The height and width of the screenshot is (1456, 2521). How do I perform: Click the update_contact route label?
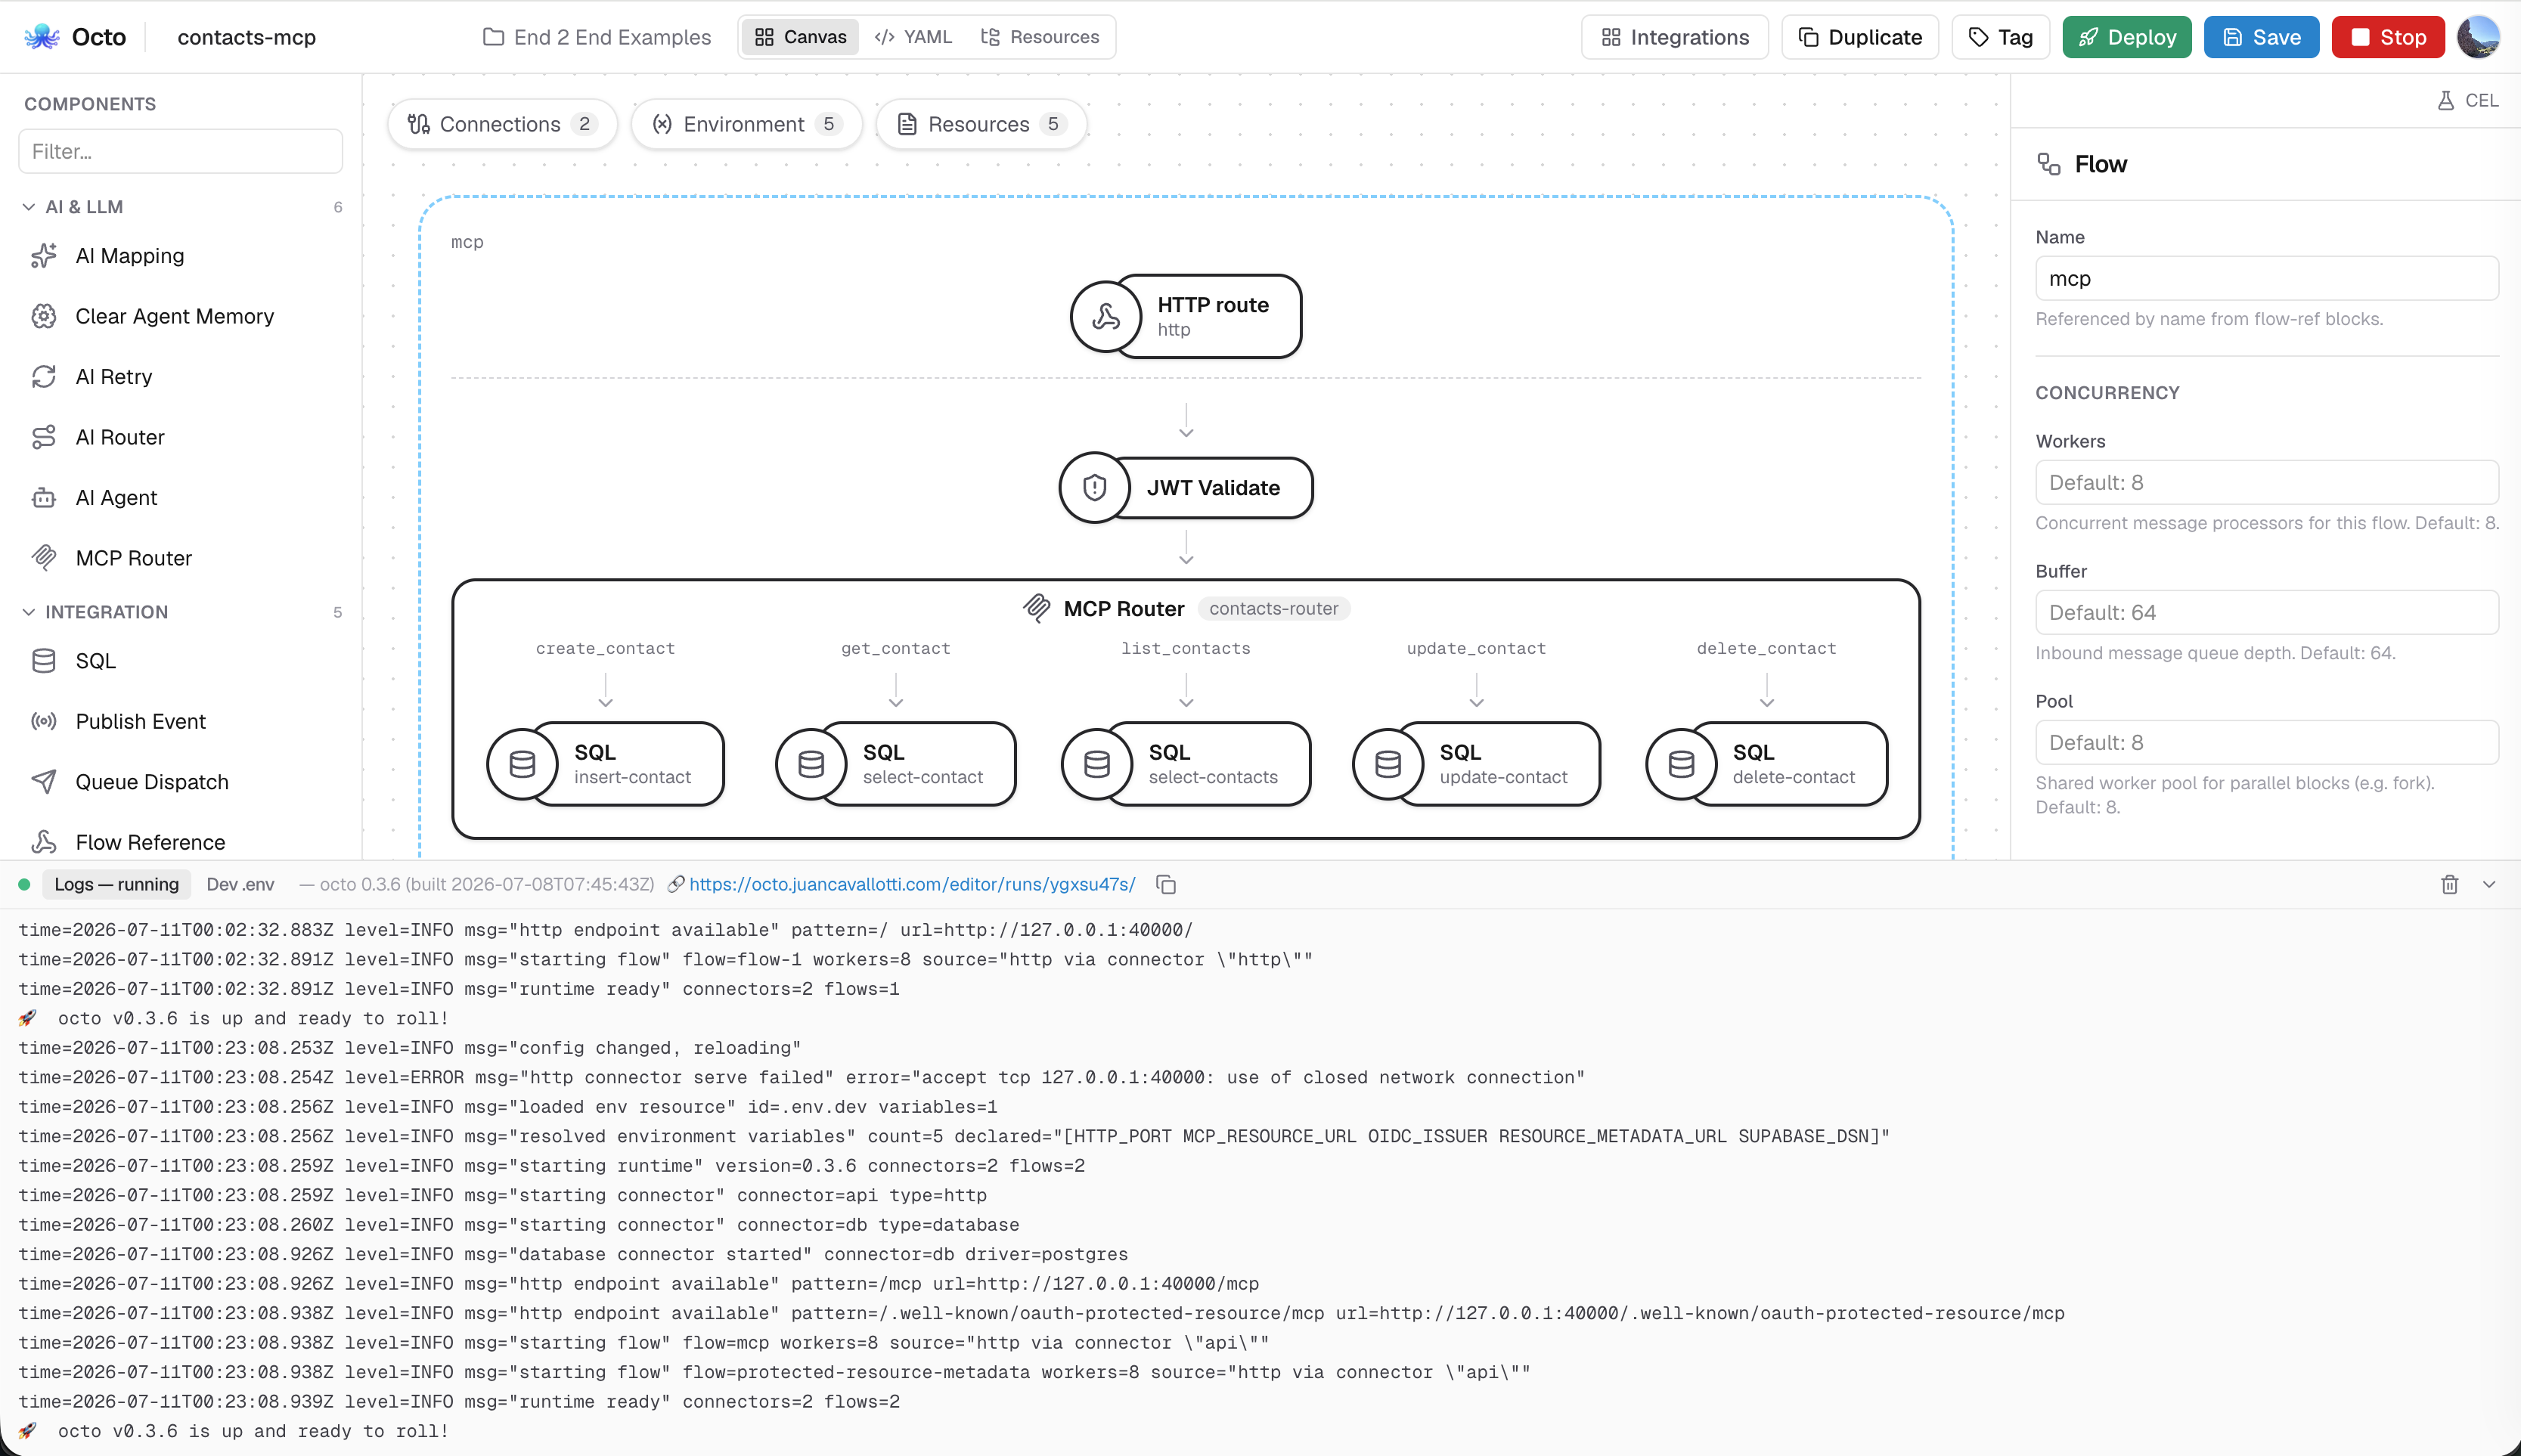[x=1476, y=648]
